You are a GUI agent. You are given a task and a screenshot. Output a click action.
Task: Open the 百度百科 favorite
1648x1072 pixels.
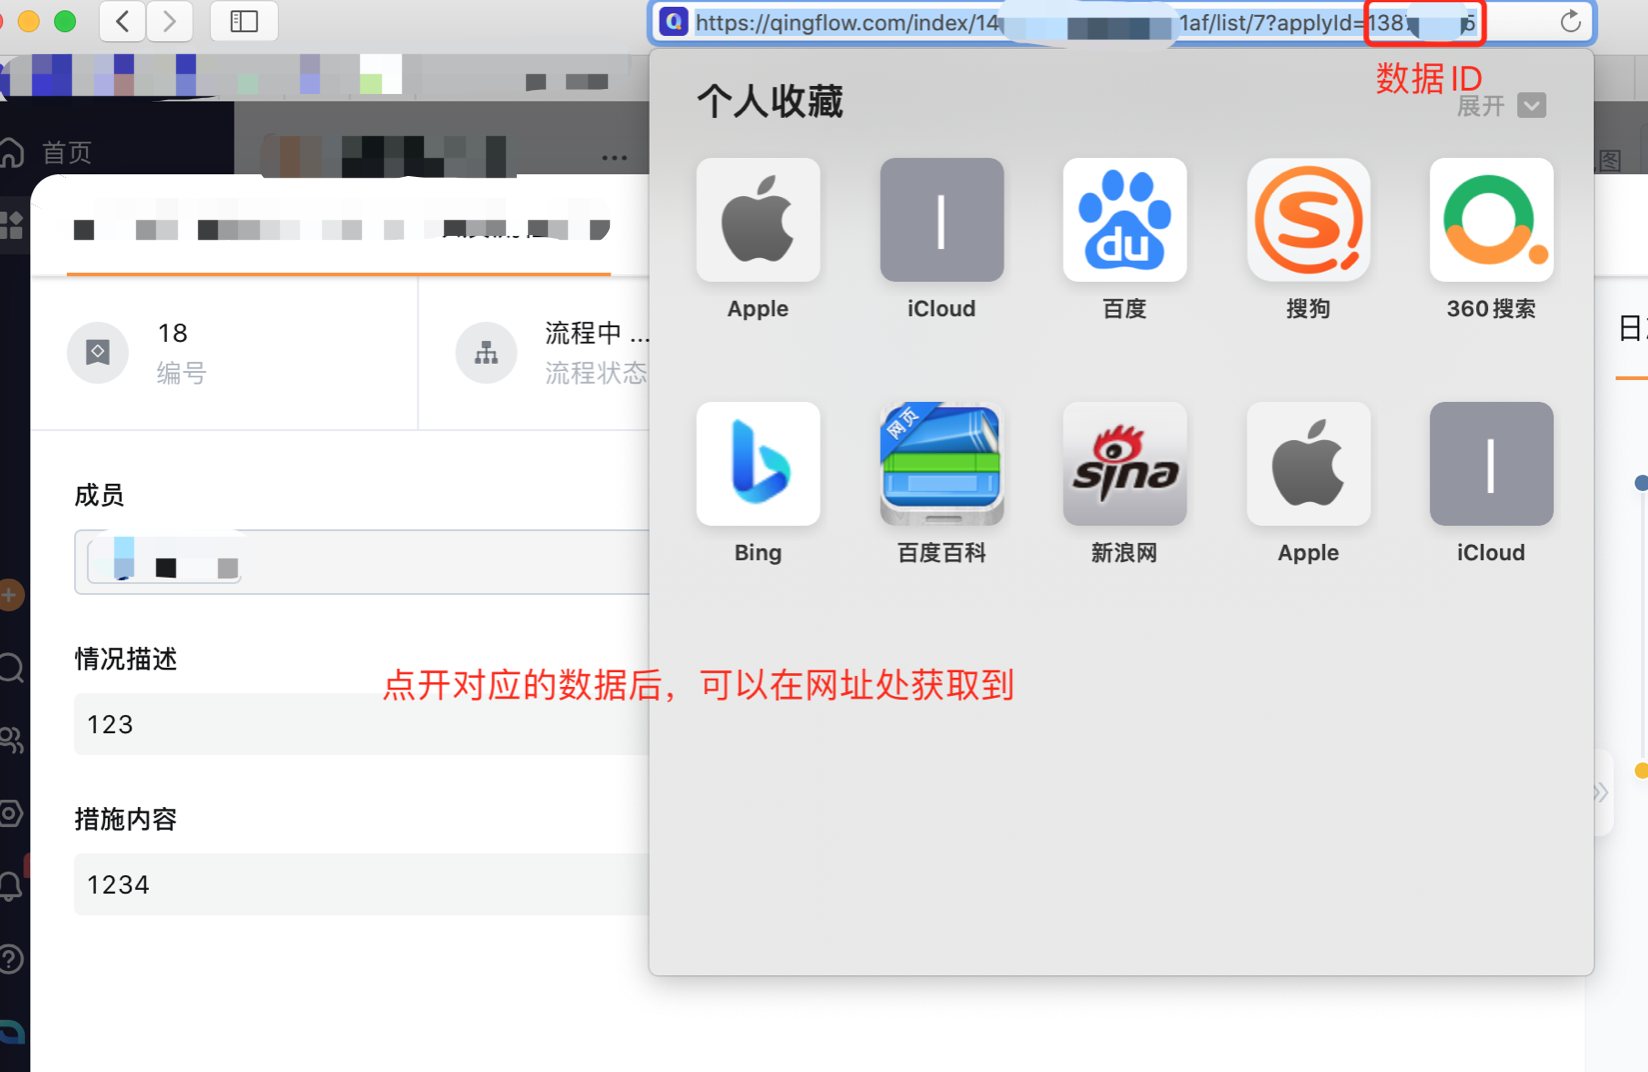click(941, 464)
